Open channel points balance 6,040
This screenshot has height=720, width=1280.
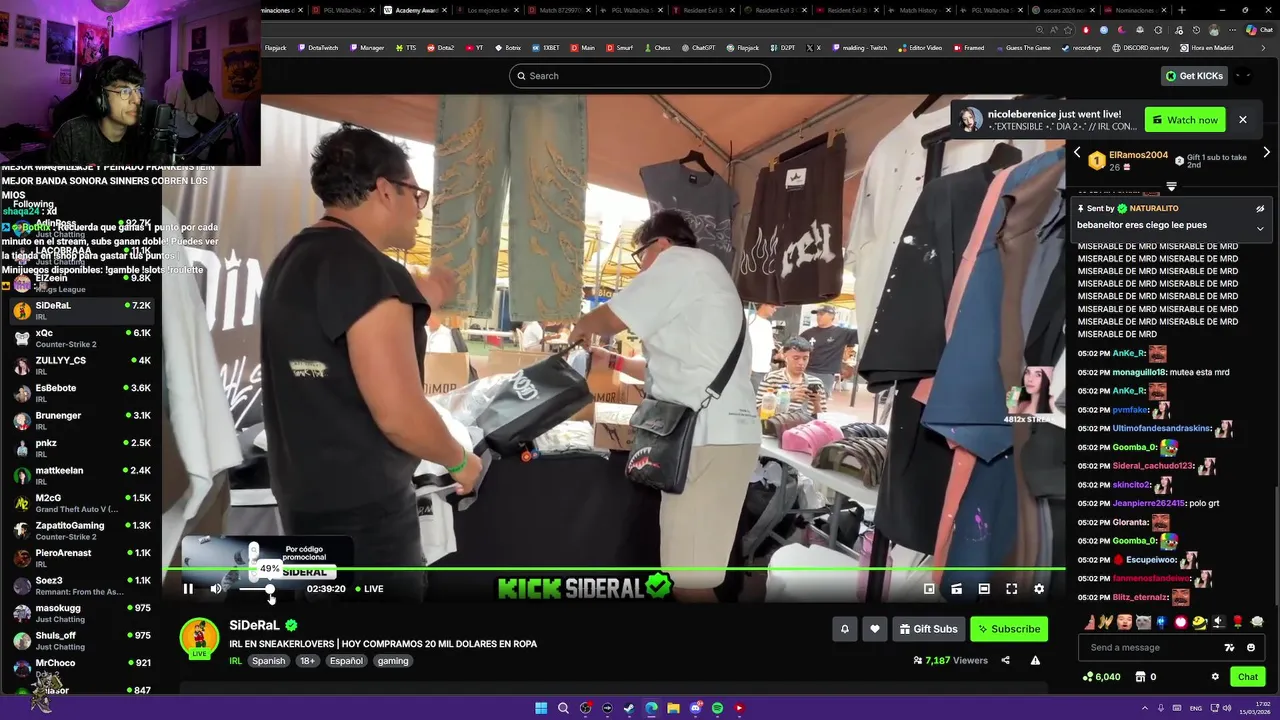[1101, 677]
